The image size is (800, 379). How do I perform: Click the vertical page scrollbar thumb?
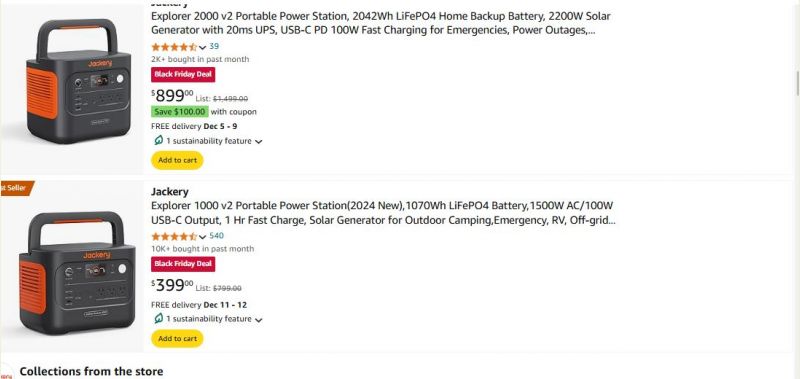tap(797, 83)
